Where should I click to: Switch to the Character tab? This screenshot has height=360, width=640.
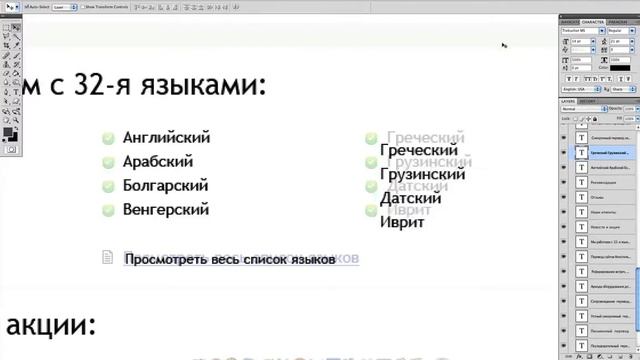(593, 22)
